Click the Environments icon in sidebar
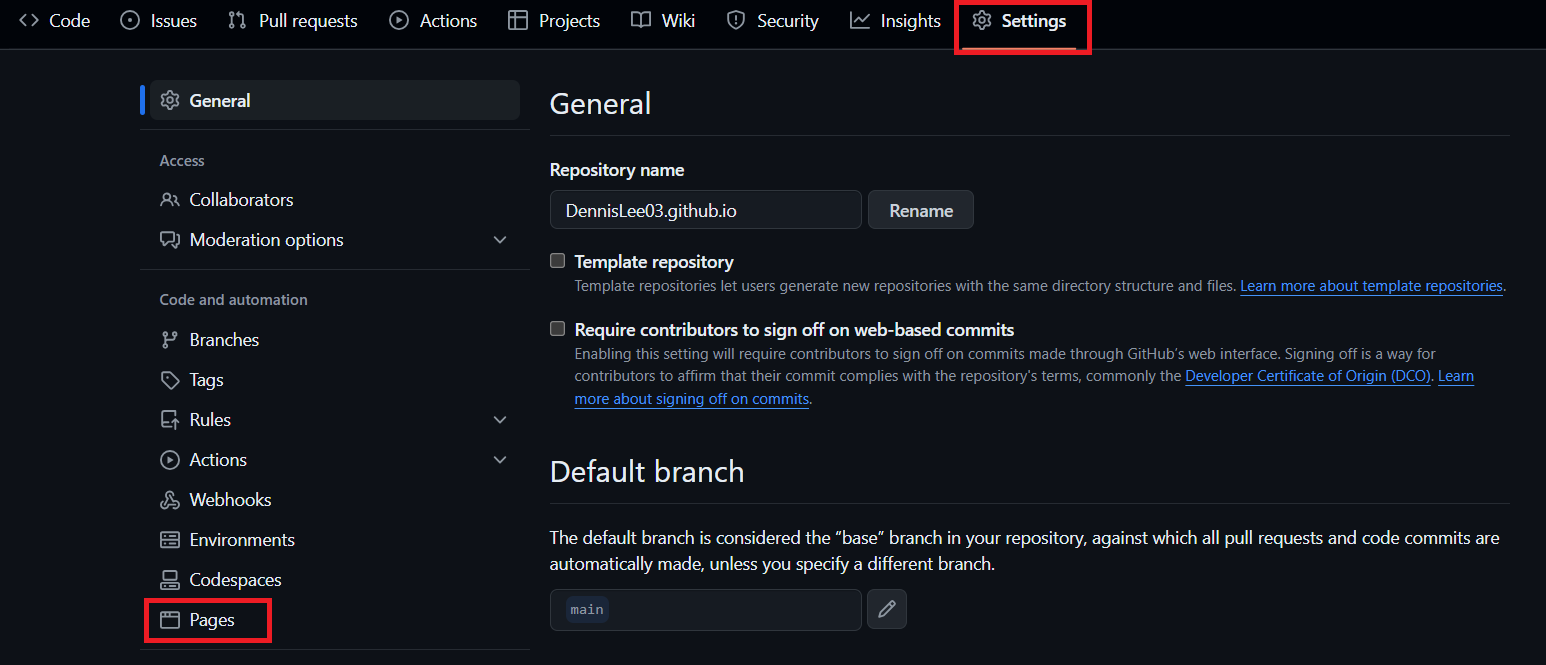This screenshot has height=665, width=1546. coord(170,540)
